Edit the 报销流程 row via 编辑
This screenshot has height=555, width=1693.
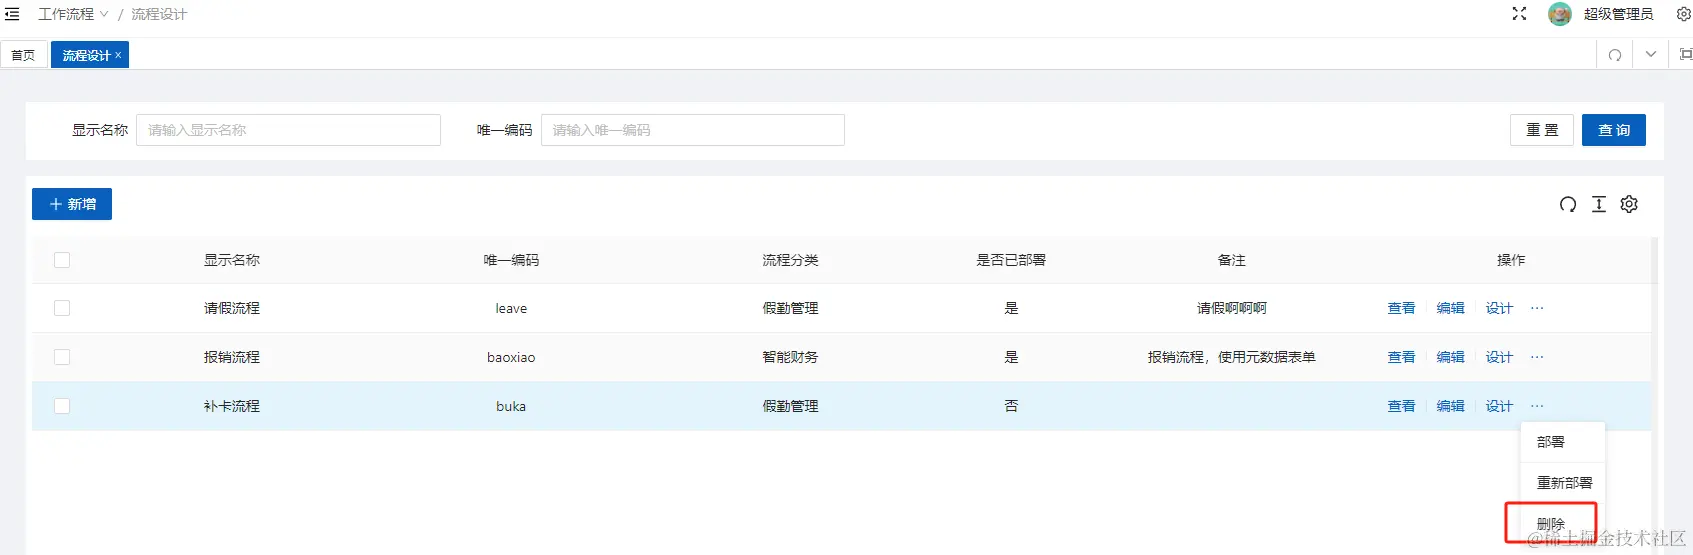click(1450, 357)
